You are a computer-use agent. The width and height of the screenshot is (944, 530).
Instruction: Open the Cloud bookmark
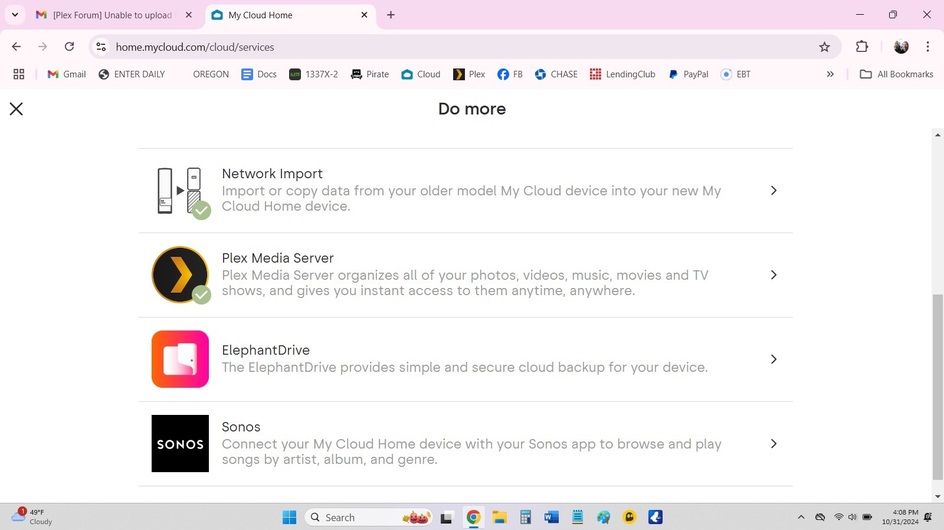[421, 74]
